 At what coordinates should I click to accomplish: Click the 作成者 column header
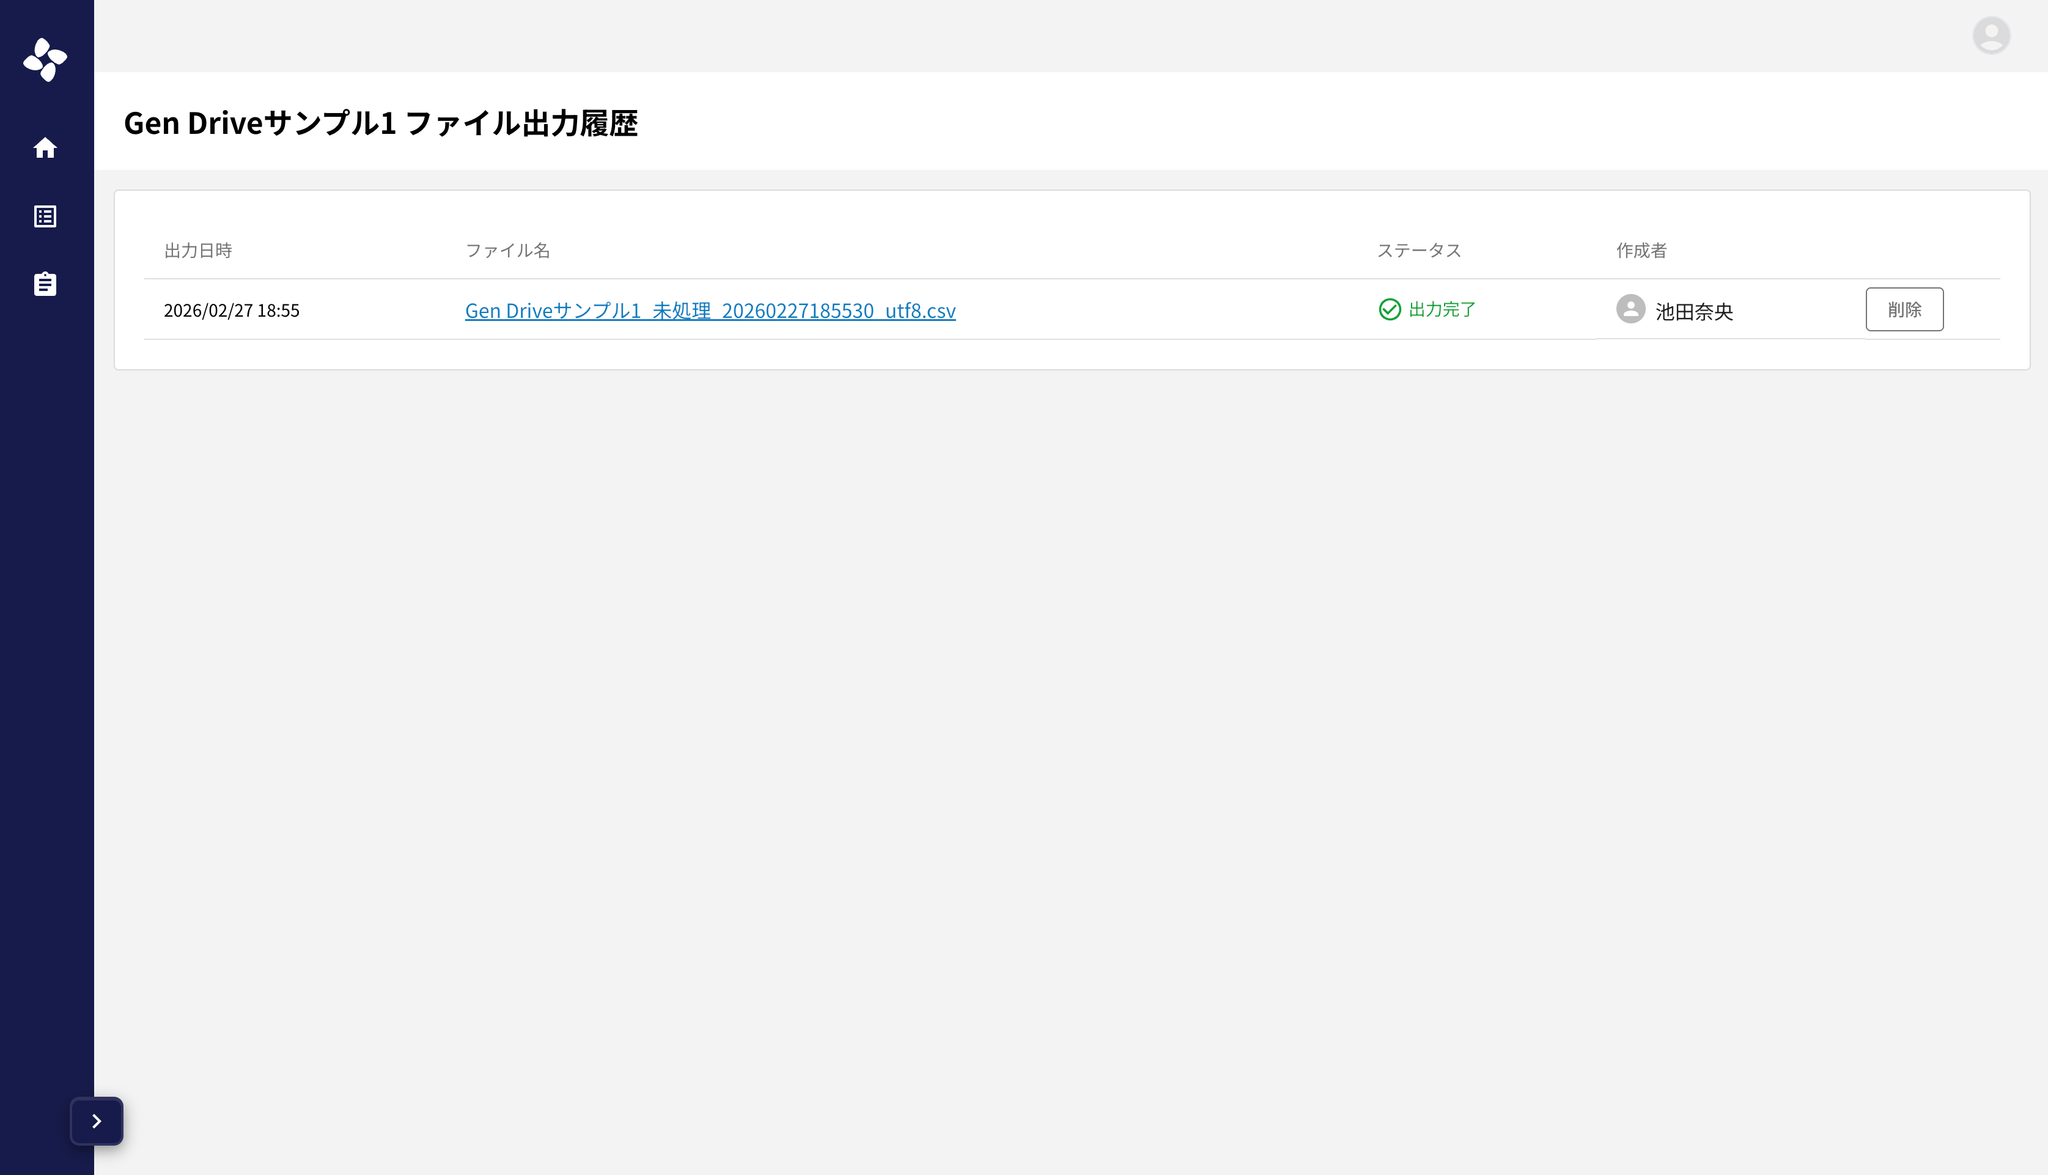[1641, 251]
